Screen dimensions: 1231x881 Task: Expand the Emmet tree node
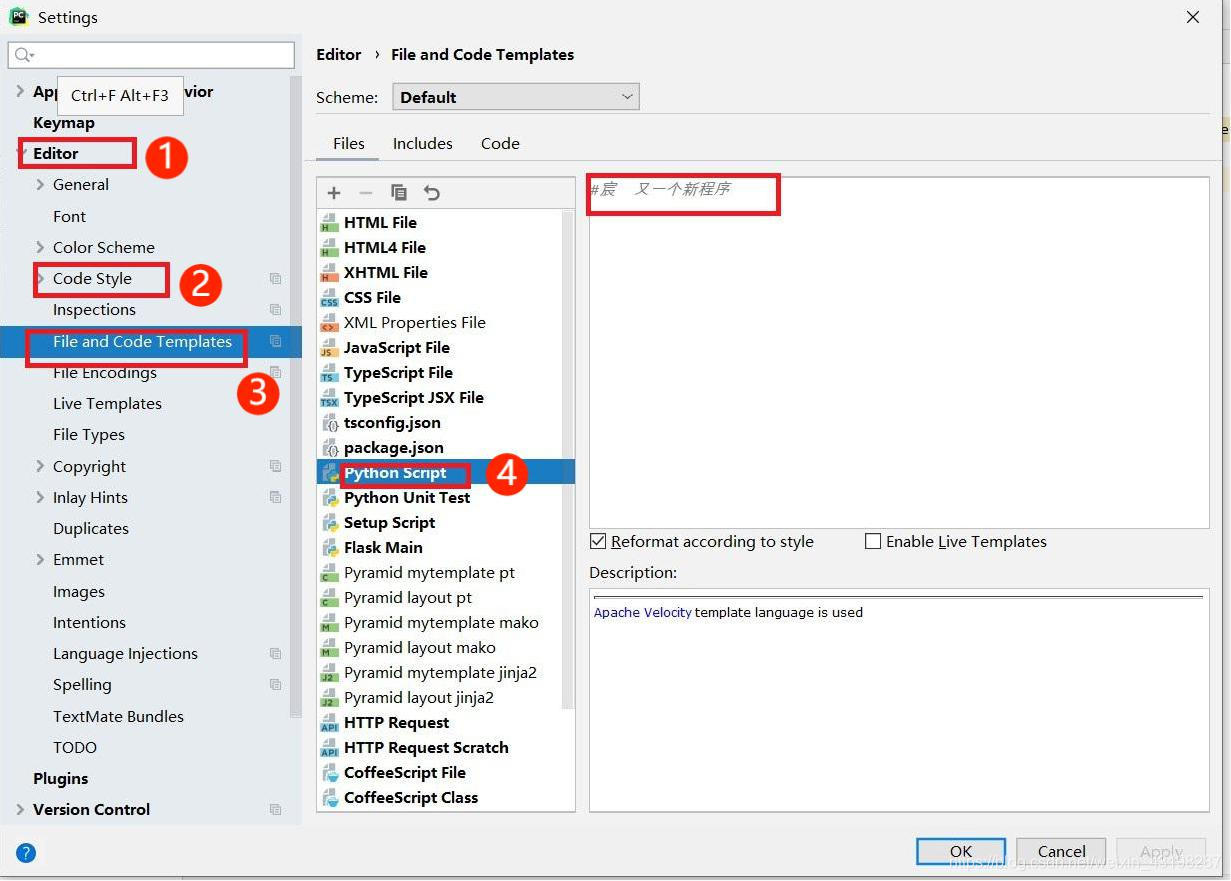tap(40, 560)
